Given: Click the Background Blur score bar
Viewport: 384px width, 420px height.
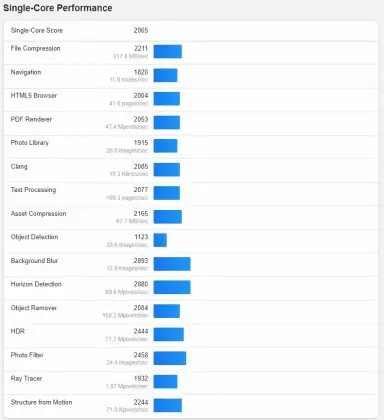Looking at the screenshot, I should click(x=172, y=264).
